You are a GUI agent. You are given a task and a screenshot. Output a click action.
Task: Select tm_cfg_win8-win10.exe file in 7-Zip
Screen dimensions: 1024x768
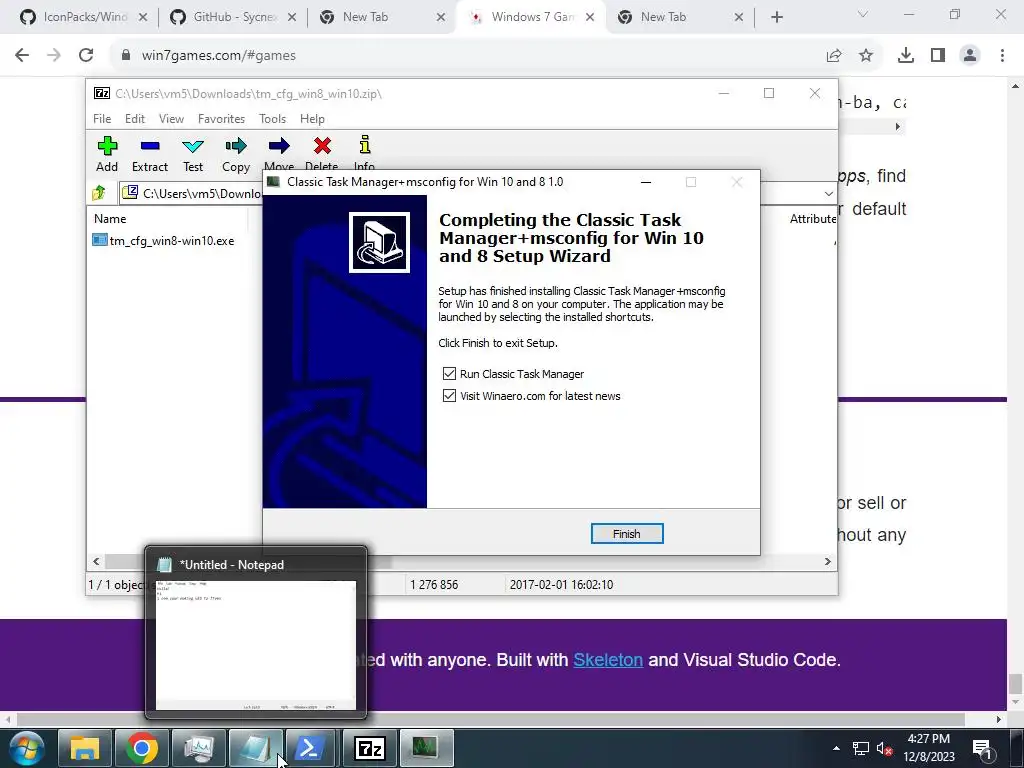163,240
